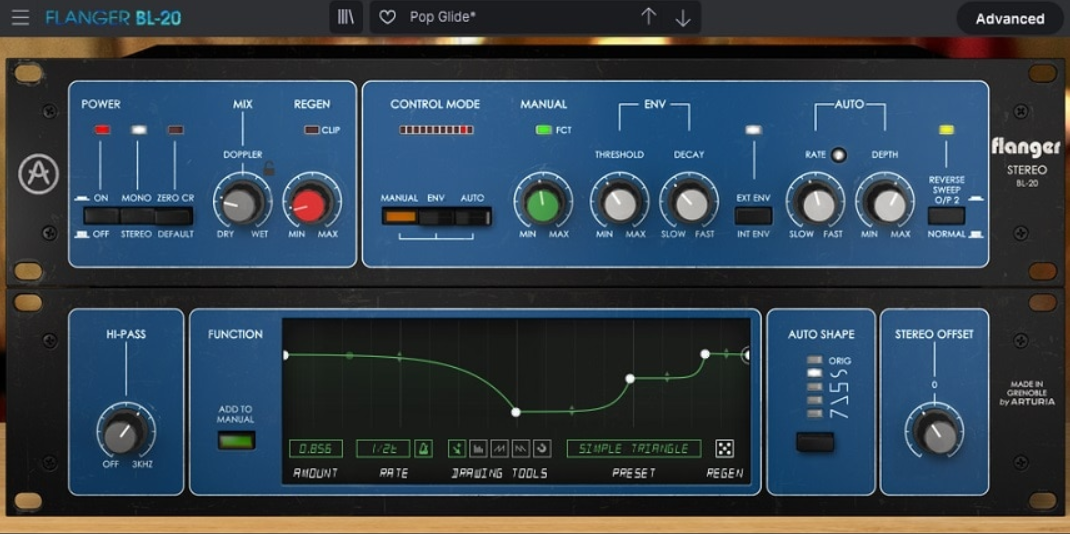Select the sawtooth auto shape LED
Screen dimensions: 1070x534
(x=814, y=414)
